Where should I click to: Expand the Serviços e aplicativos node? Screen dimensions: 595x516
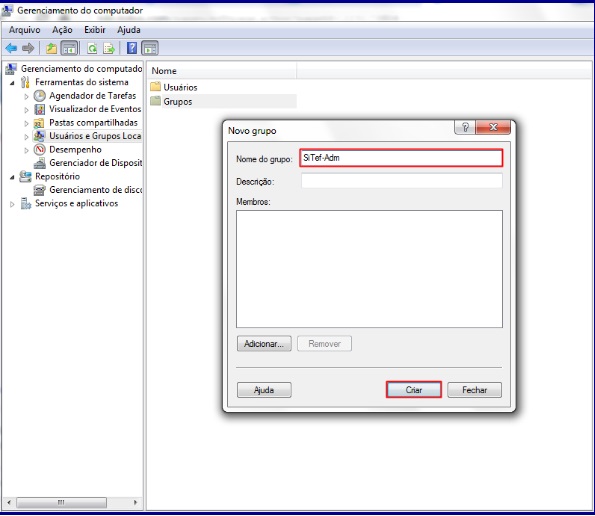(12, 204)
